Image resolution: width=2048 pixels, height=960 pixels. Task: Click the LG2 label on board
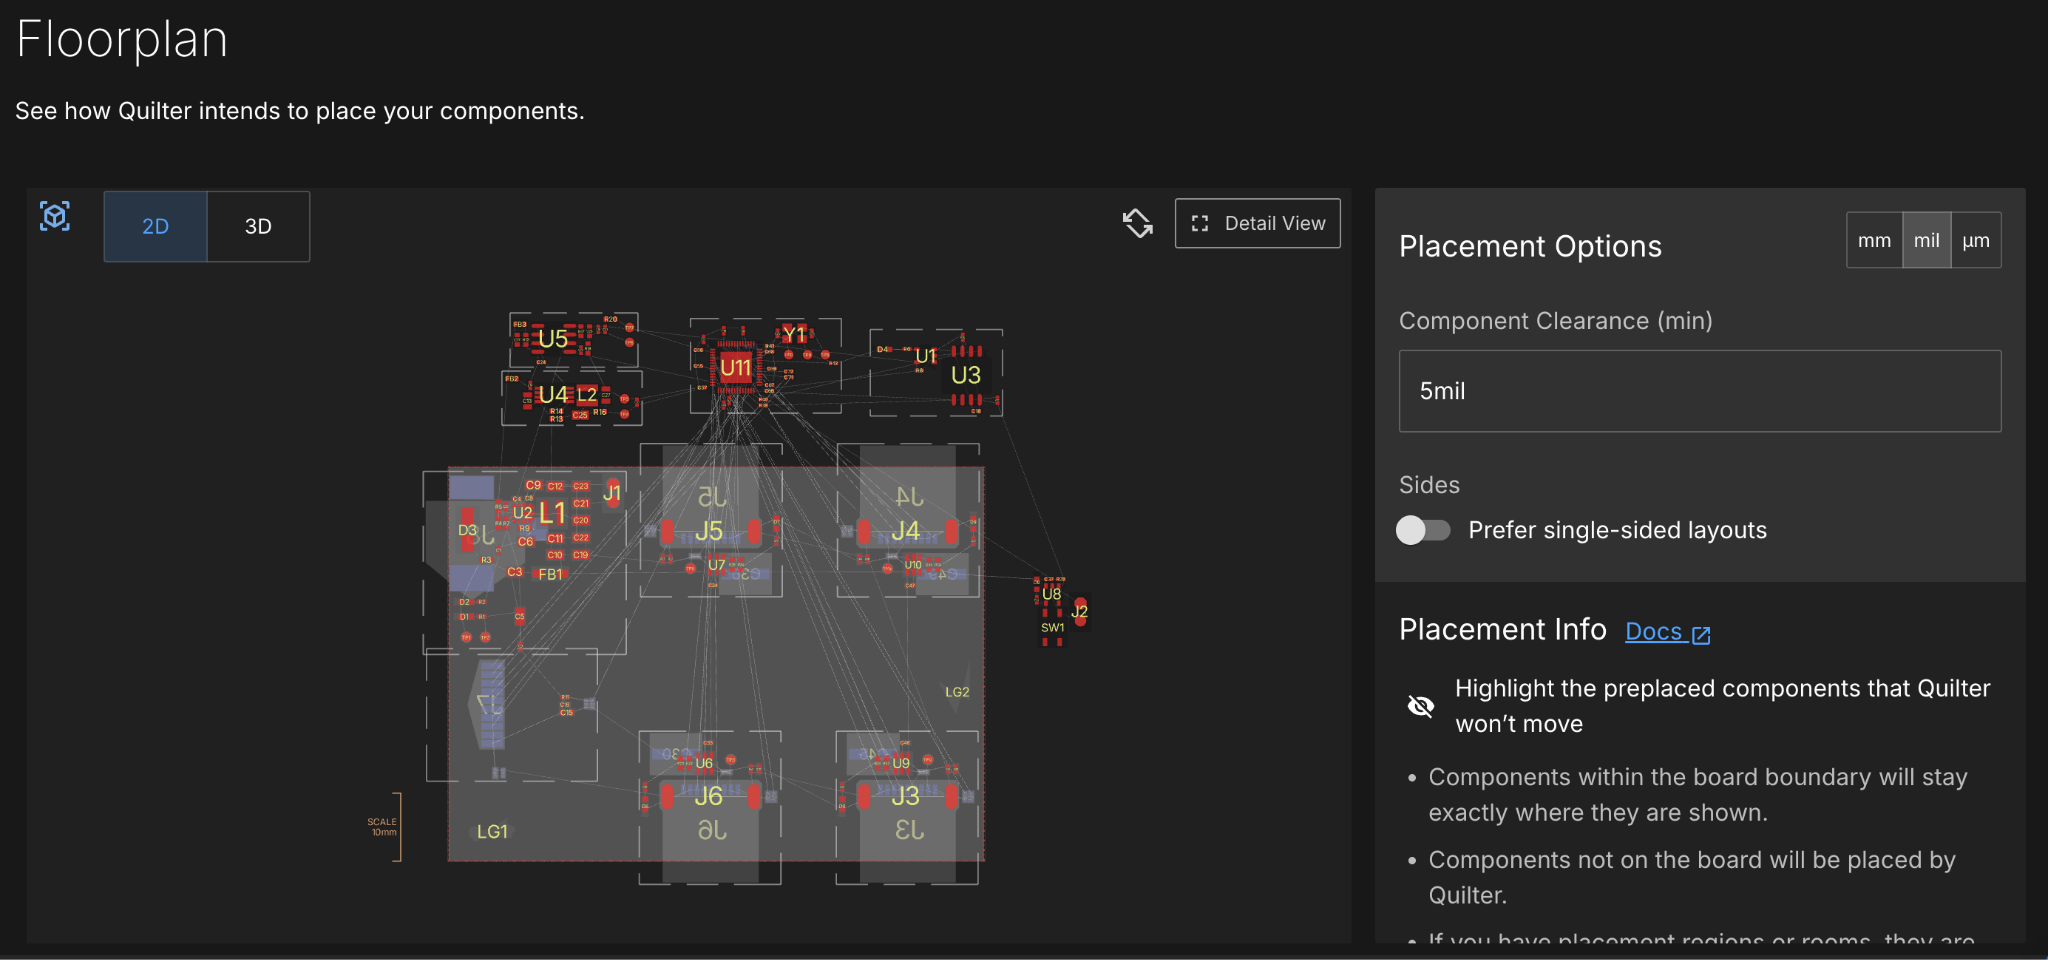(x=957, y=692)
